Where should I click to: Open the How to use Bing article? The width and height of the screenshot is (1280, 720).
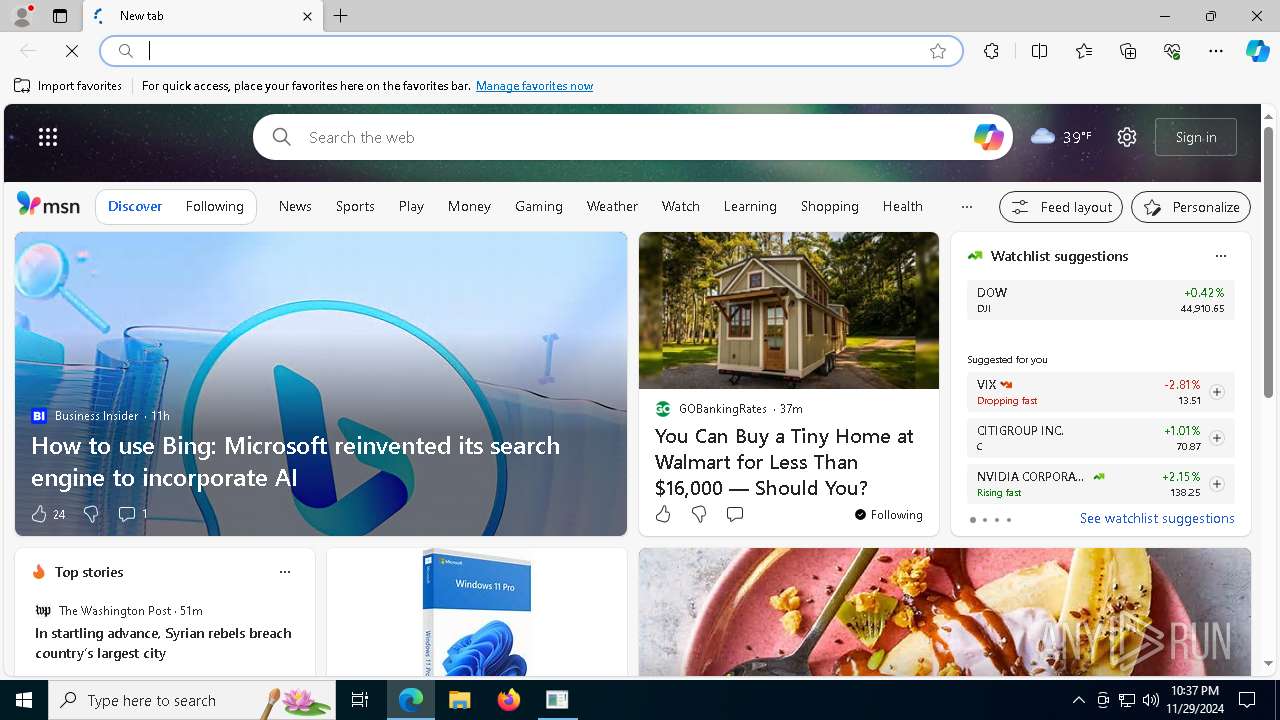click(x=295, y=461)
